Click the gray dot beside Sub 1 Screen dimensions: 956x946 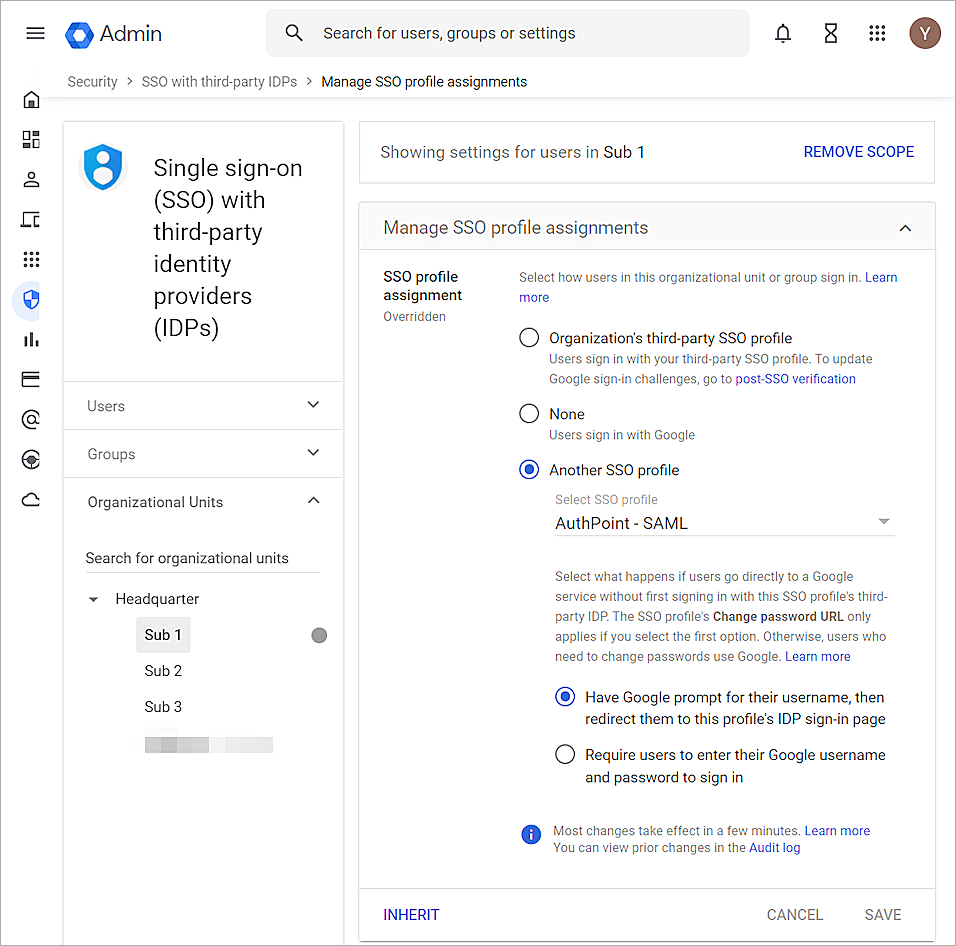pos(319,635)
